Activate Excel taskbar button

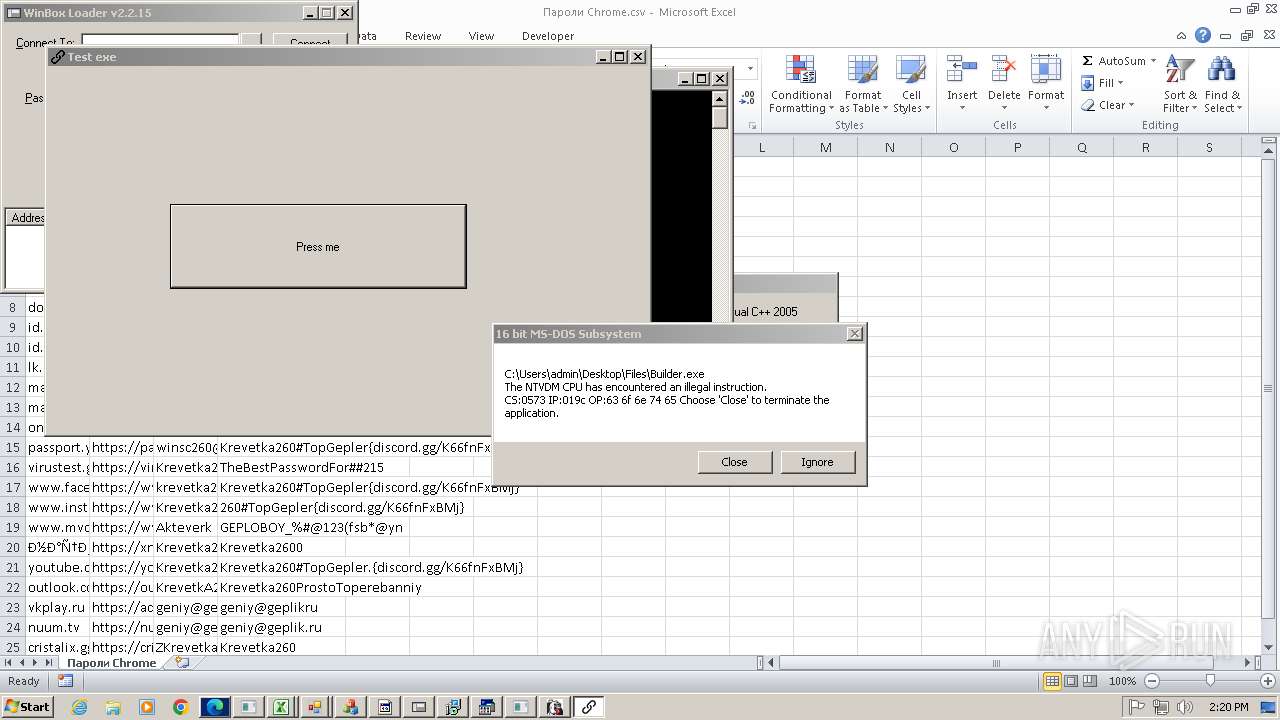coord(282,707)
